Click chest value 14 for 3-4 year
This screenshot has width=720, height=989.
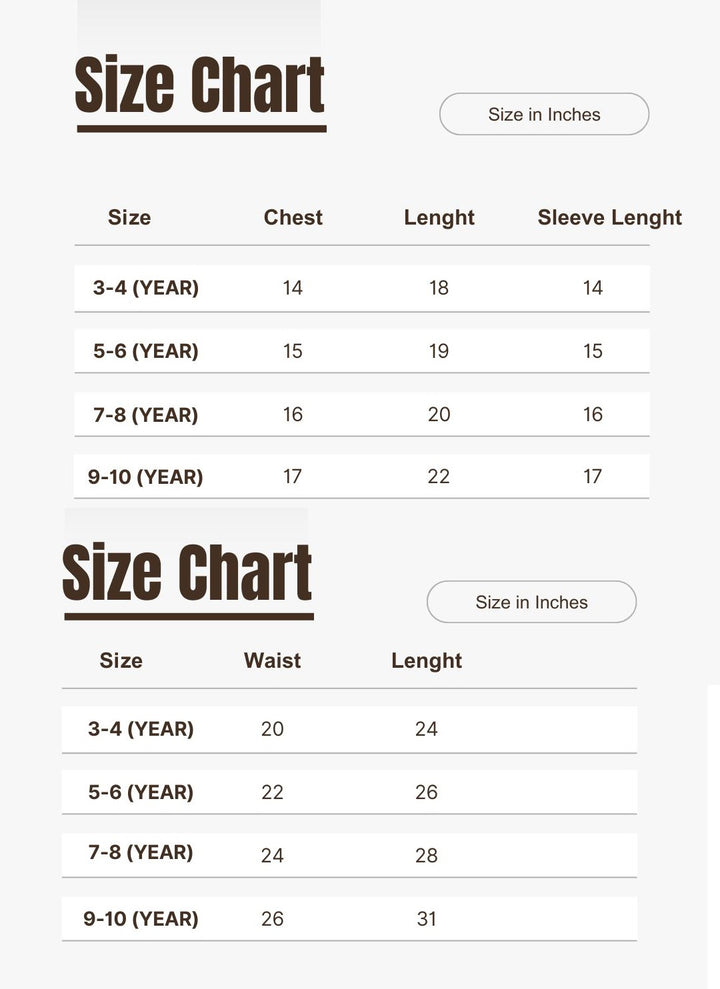tap(292, 288)
